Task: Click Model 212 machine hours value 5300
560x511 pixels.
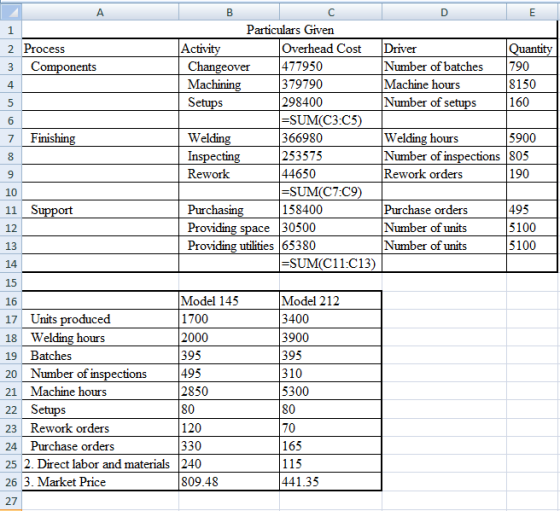Action: [x=331, y=391]
